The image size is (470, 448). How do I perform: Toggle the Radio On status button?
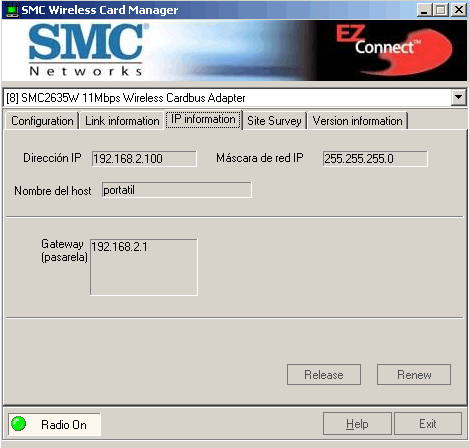54,424
